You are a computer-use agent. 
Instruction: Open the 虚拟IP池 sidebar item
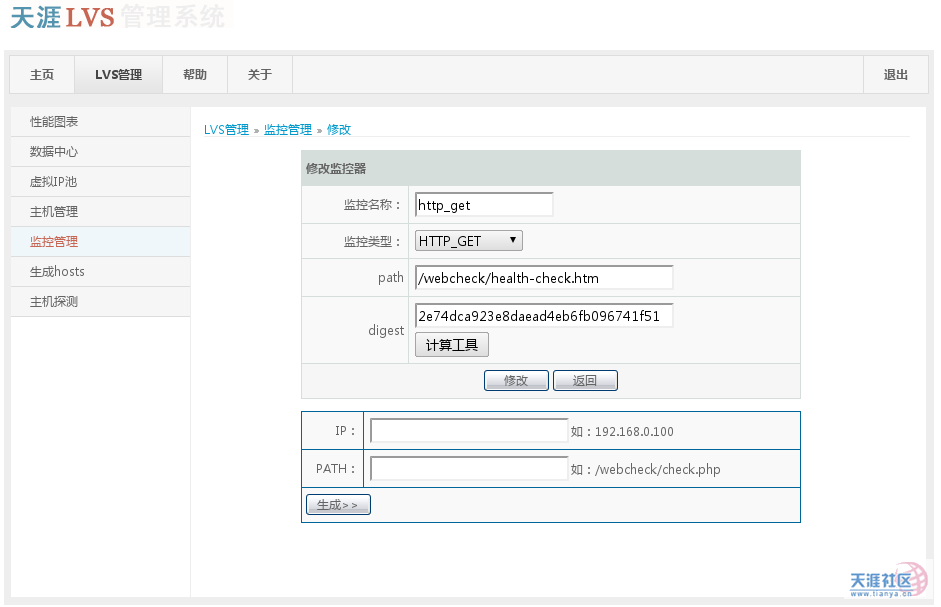click(x=54, y=182)
